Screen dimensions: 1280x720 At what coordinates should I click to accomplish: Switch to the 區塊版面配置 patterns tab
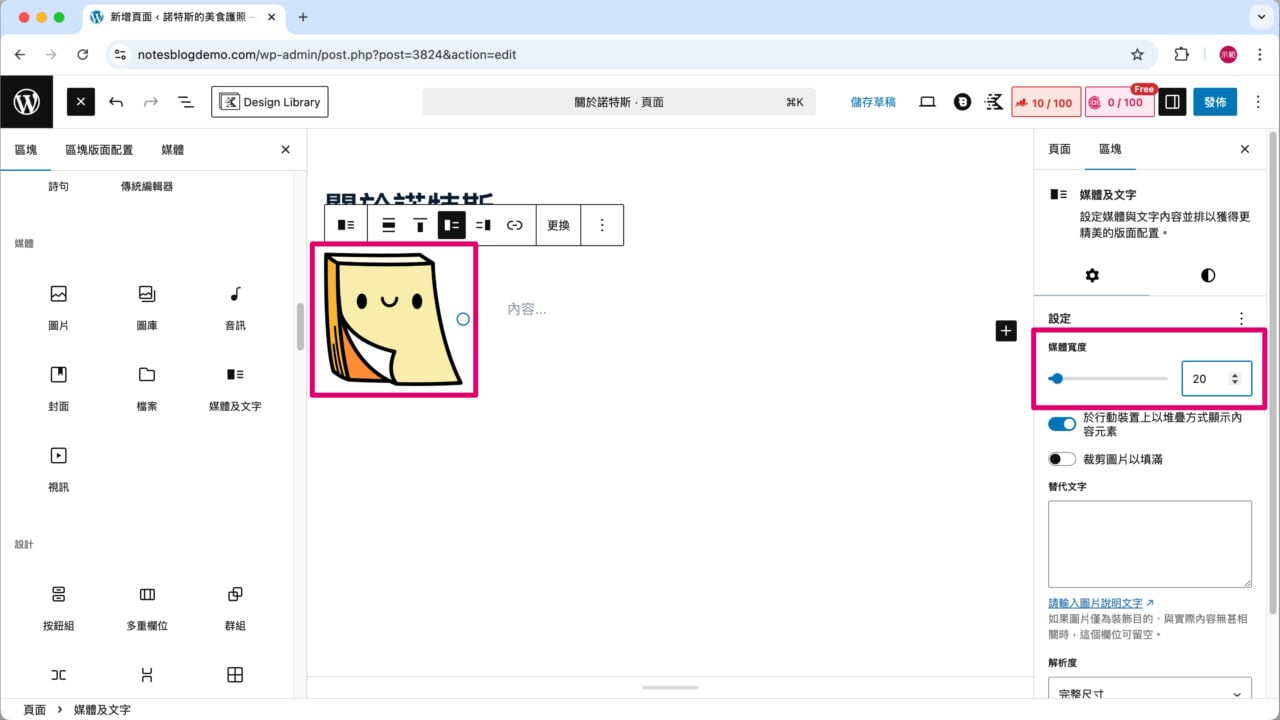(99, 149)
